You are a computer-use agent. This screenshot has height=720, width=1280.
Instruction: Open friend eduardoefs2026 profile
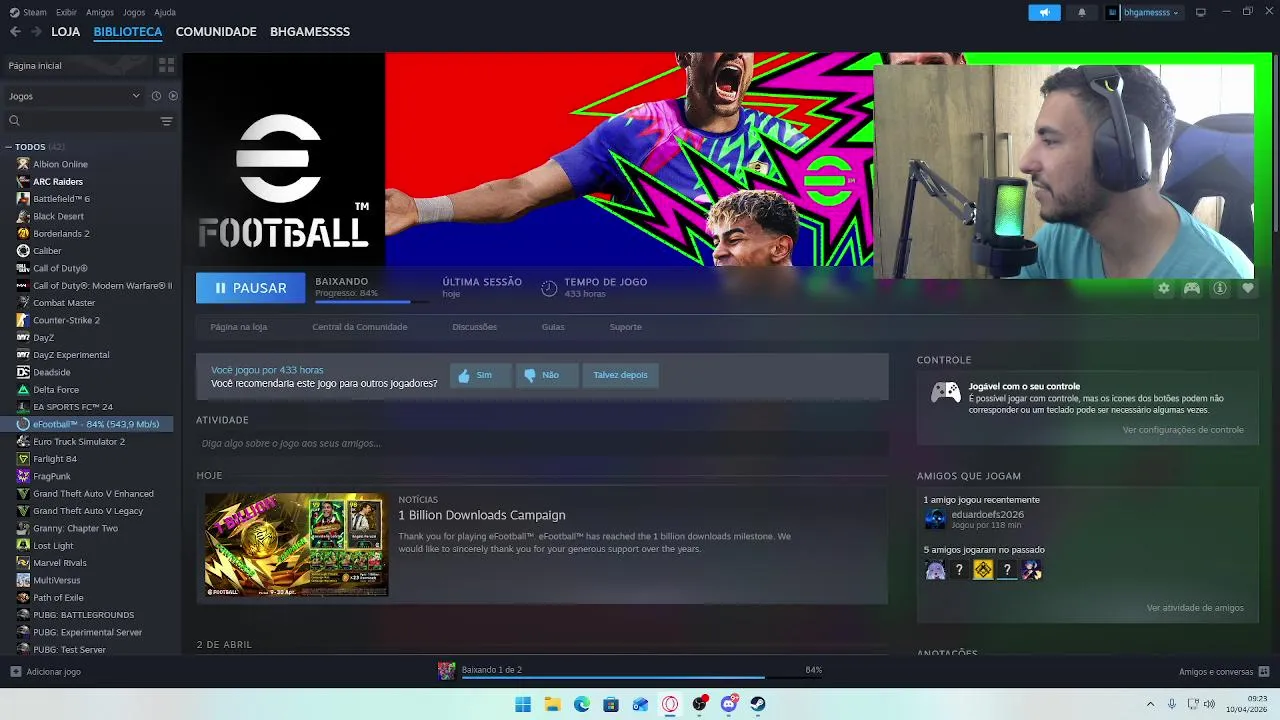(x=987, y=514)
